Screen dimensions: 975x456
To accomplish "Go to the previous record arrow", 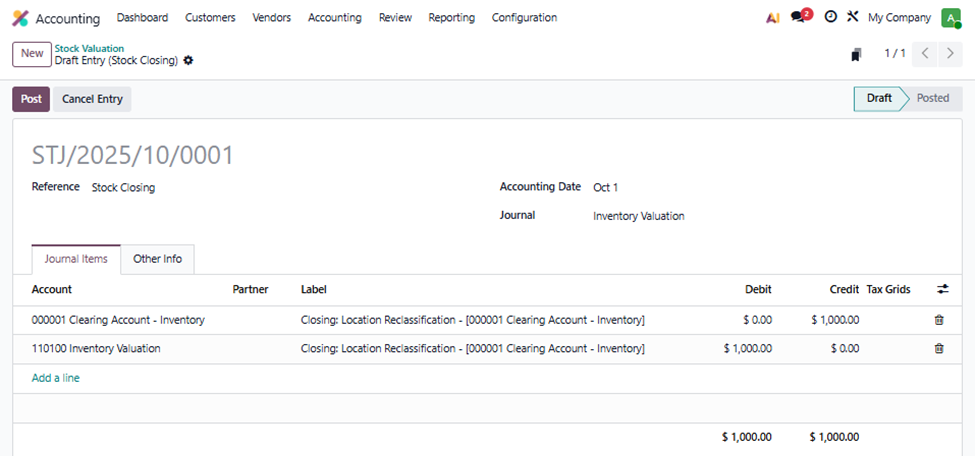I will coord(925,54).
